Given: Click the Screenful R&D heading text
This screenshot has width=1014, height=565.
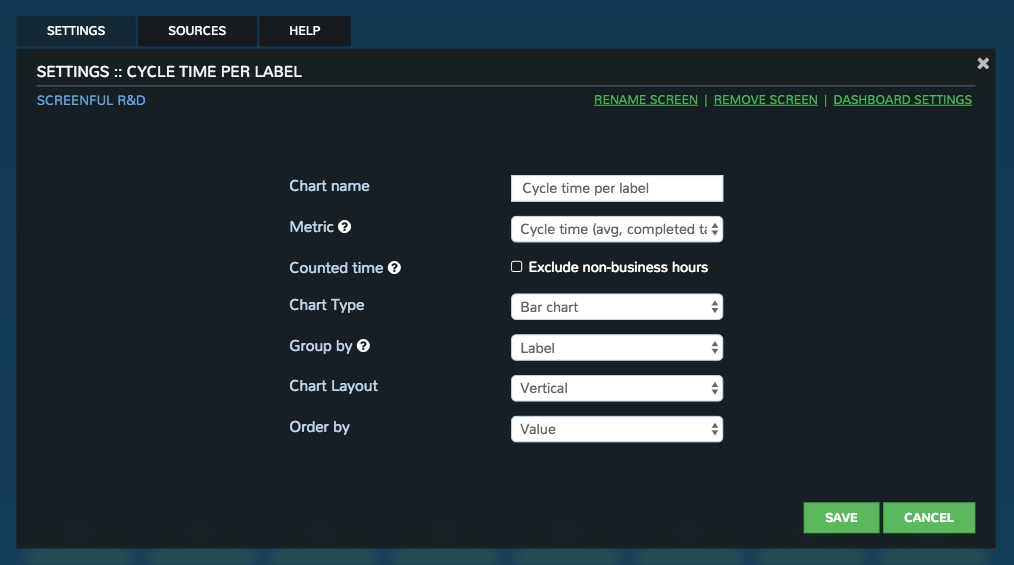Looking at the screenshot, I should click(91, 100).
